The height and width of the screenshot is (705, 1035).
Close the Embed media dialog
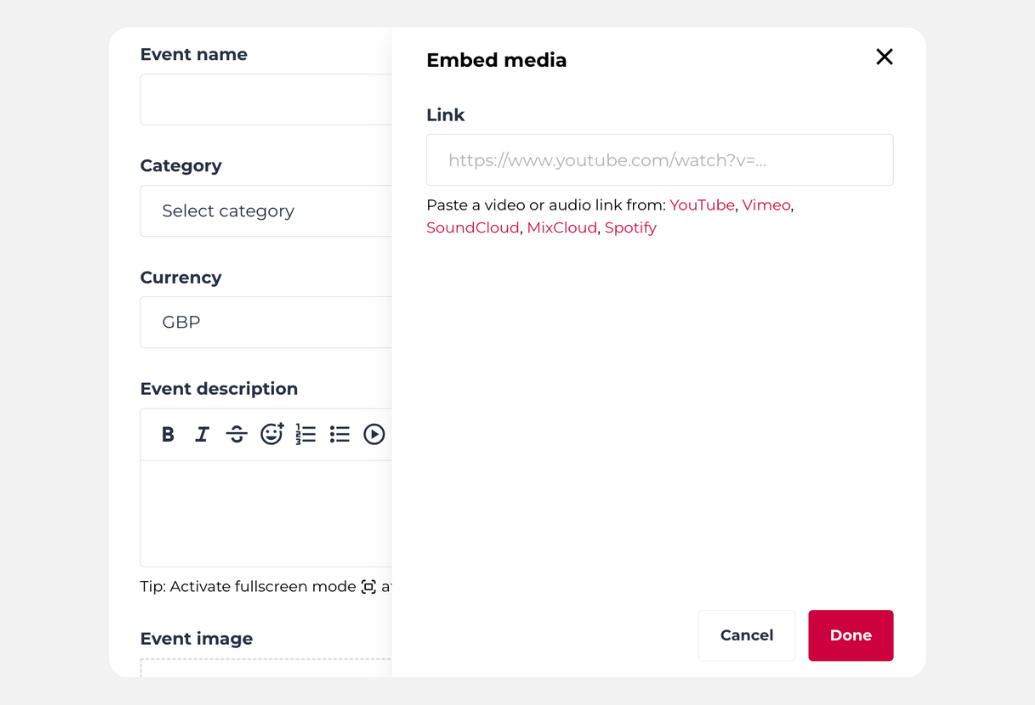tap(884, 57)
